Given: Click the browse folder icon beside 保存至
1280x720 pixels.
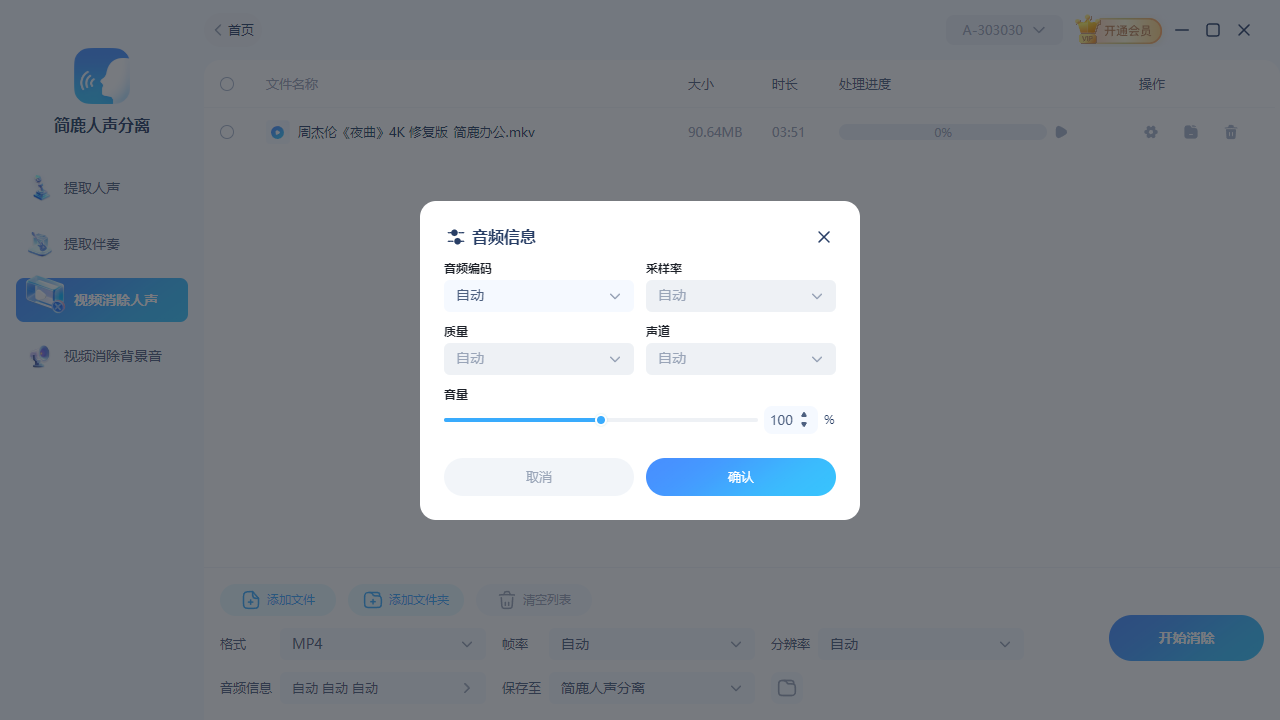Looking at the screenshot, I should 787,688.
